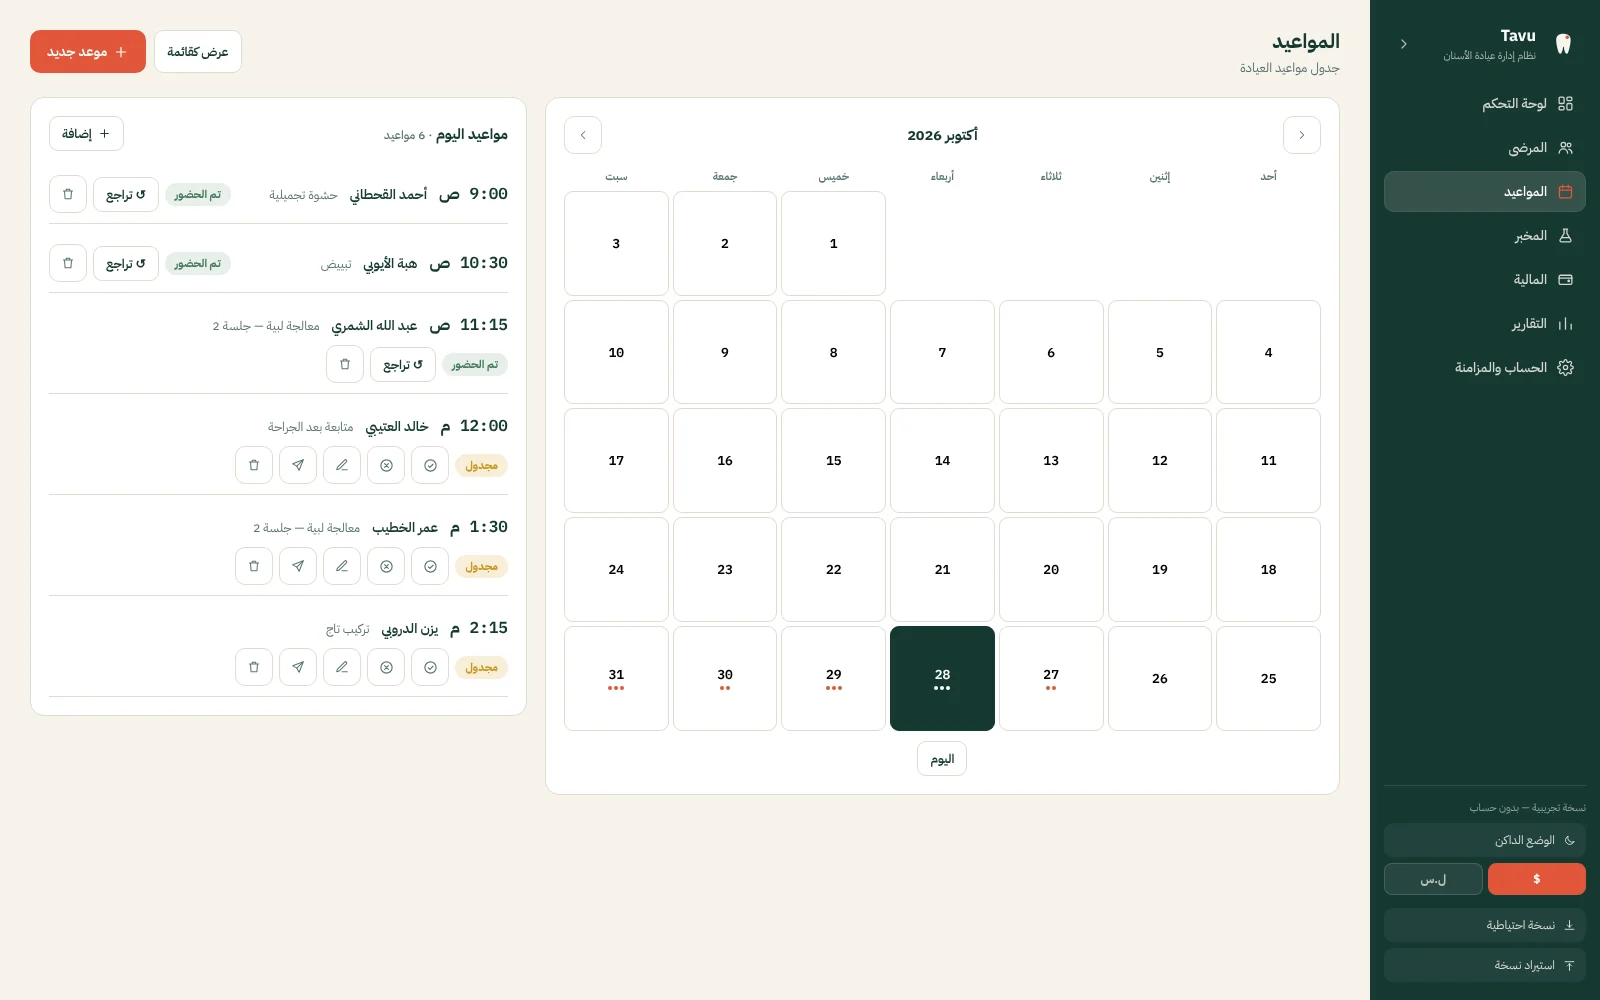
Task: Send reminder for the 2:15 appointment
Action: (298, 667)
